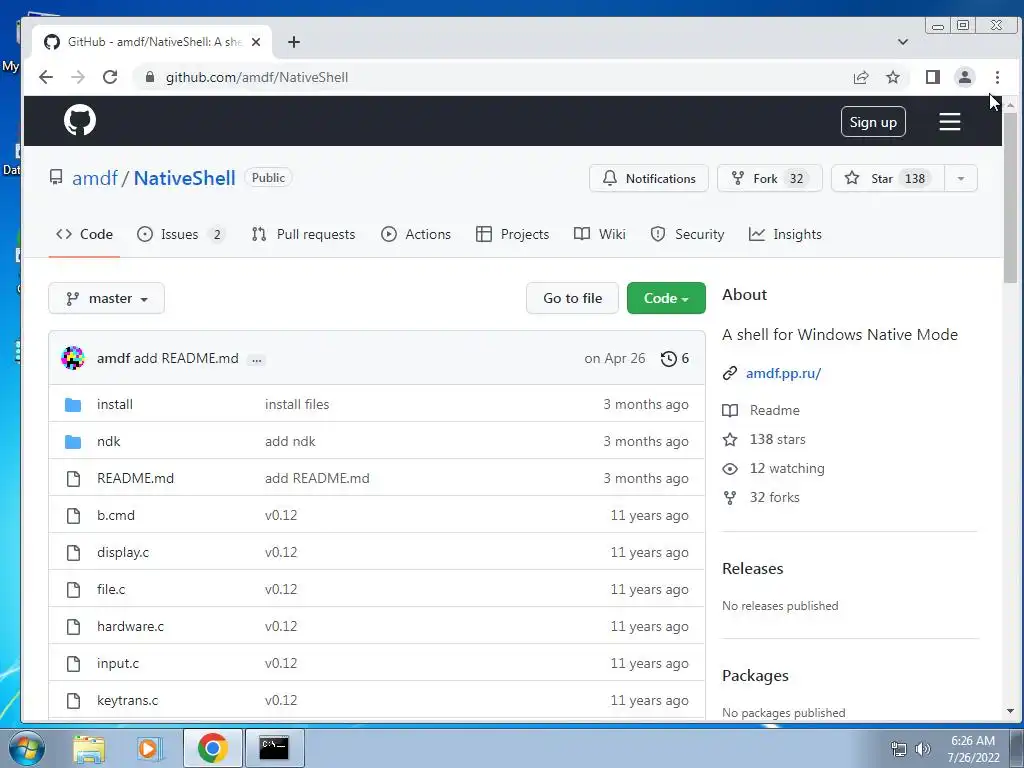The width and height of the screenshot is (1024, 768).
Task: Click the padlock site info icon
Action: click(x=150, y=77)
